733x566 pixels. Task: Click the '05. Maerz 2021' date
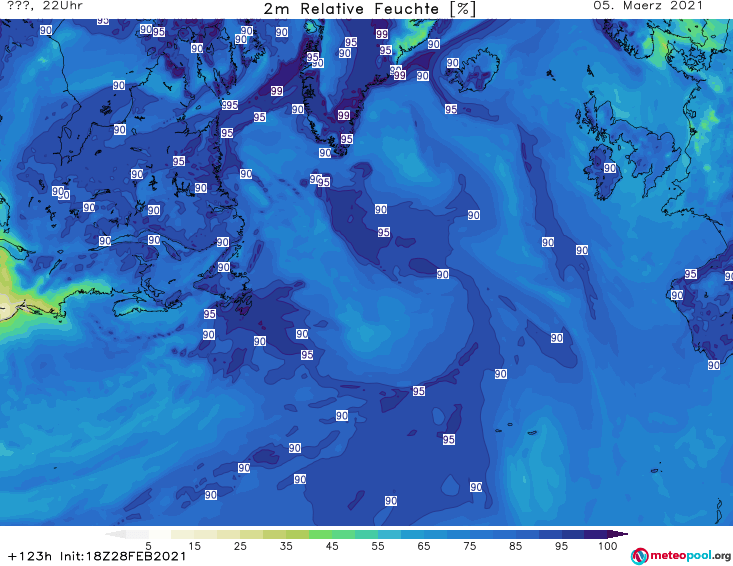[x=648, y=6]
